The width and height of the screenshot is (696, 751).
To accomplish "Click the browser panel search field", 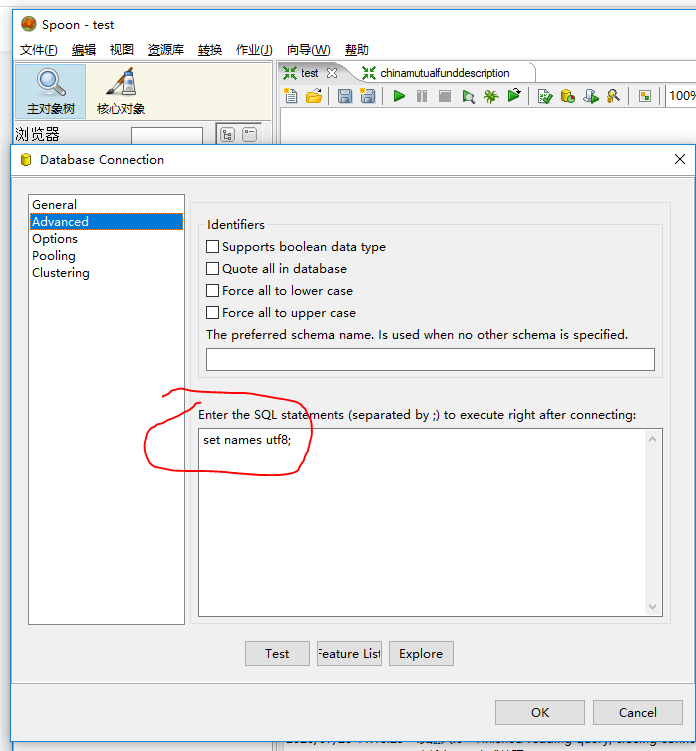I will pyautogui.click(x=167, y=136).
